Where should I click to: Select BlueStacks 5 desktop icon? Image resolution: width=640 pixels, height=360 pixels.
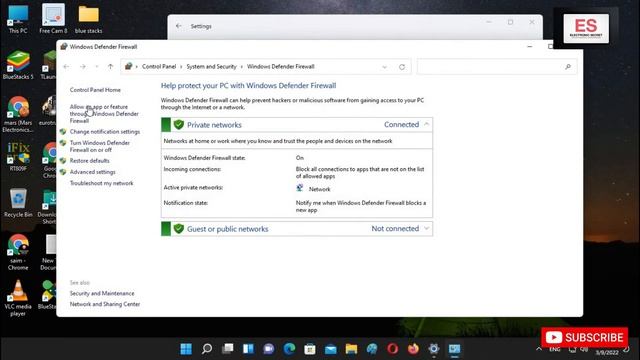pos(18,65)
